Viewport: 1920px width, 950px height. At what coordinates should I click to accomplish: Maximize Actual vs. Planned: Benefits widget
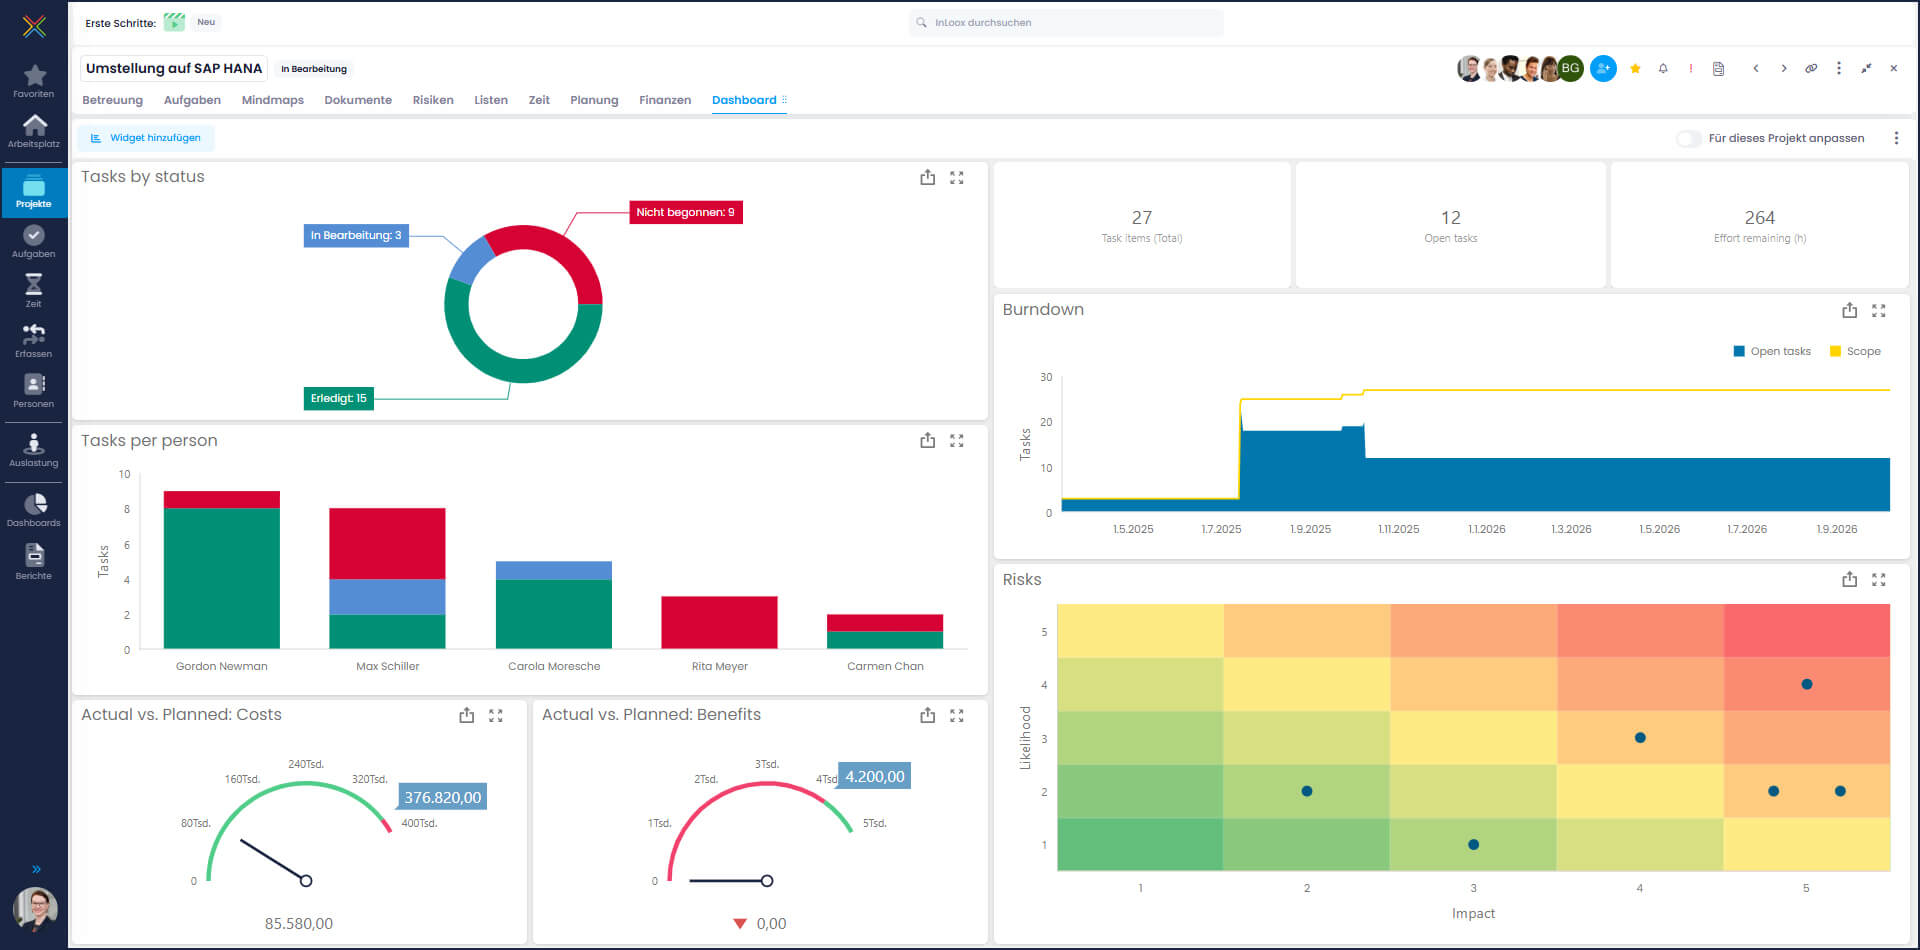pos(957,715)
